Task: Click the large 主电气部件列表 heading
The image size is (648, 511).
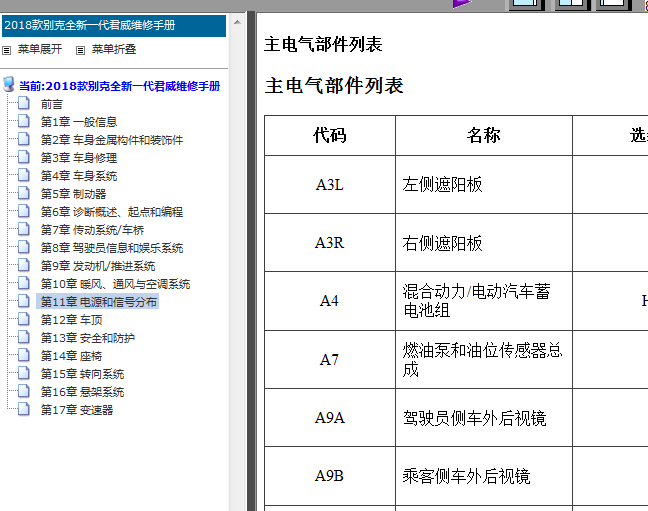Action: click(334, 86)
